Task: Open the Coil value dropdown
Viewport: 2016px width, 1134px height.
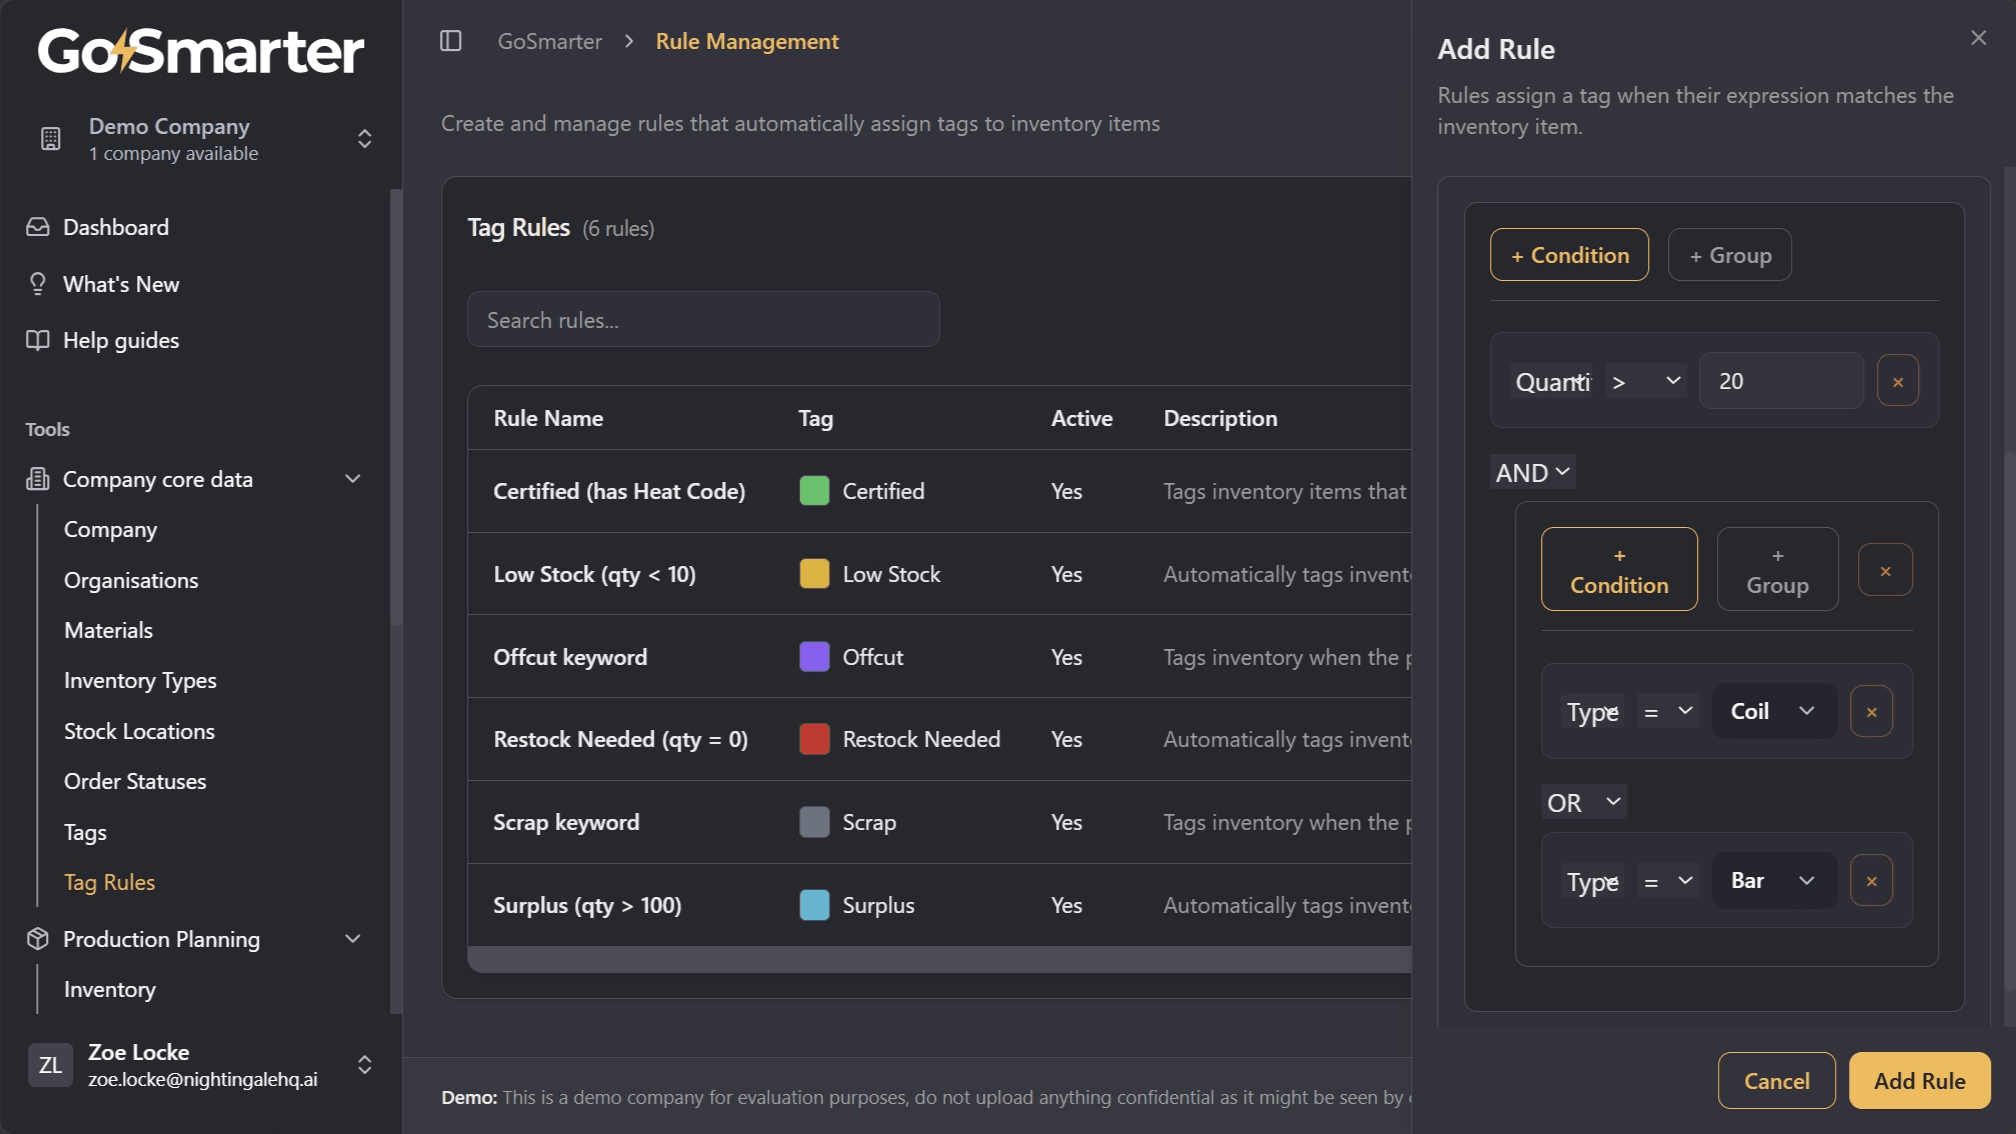Action: pos(1773,711)
